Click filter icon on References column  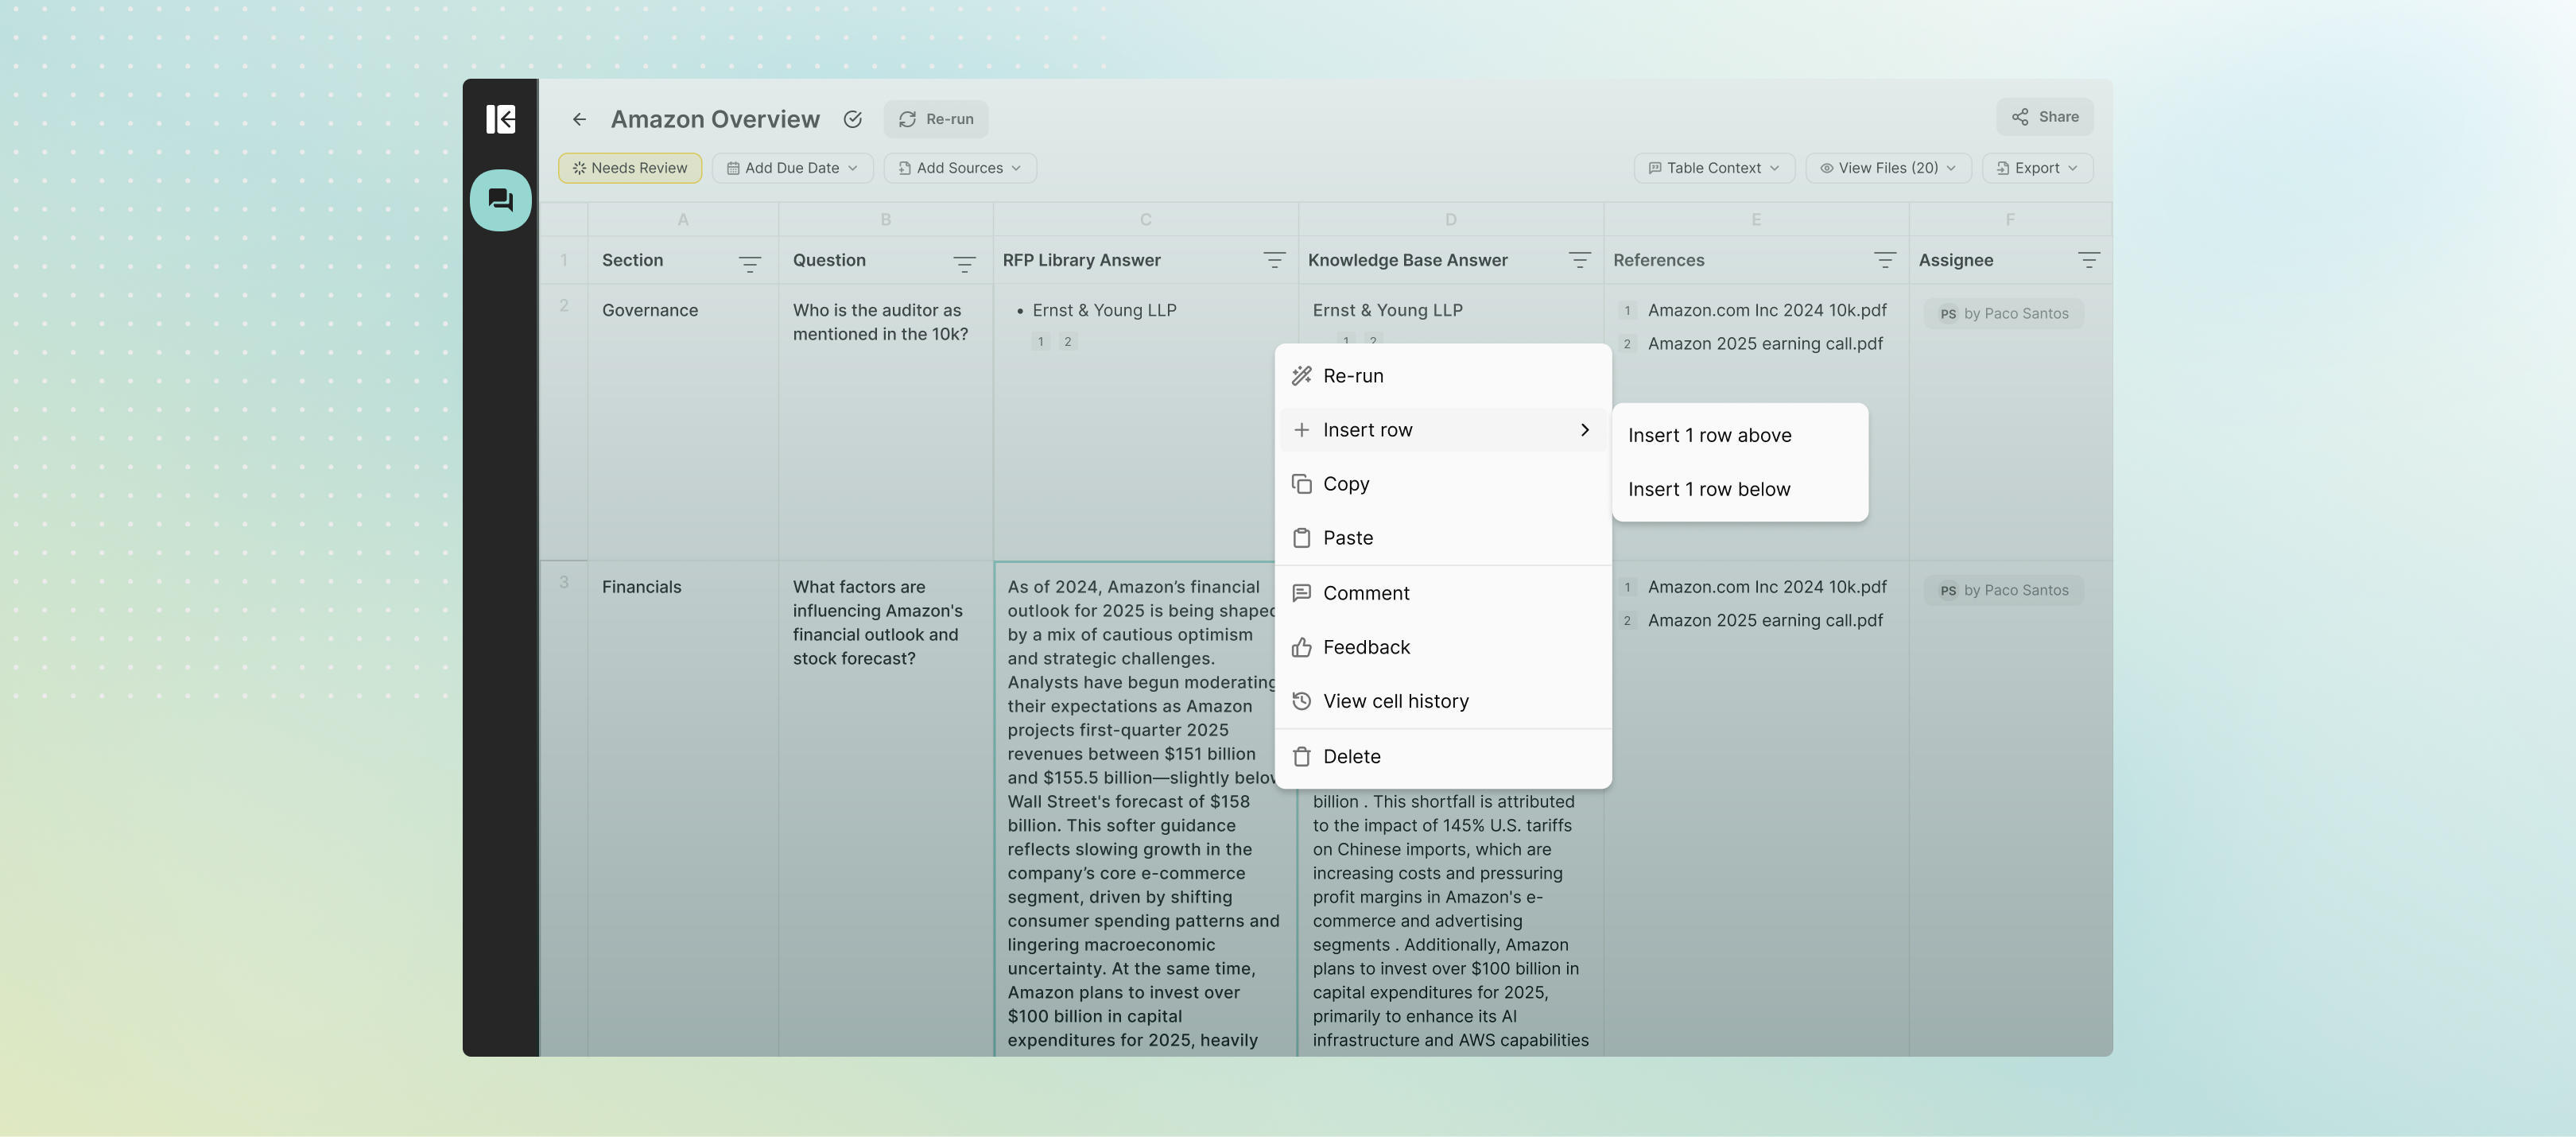(1884, 260)
